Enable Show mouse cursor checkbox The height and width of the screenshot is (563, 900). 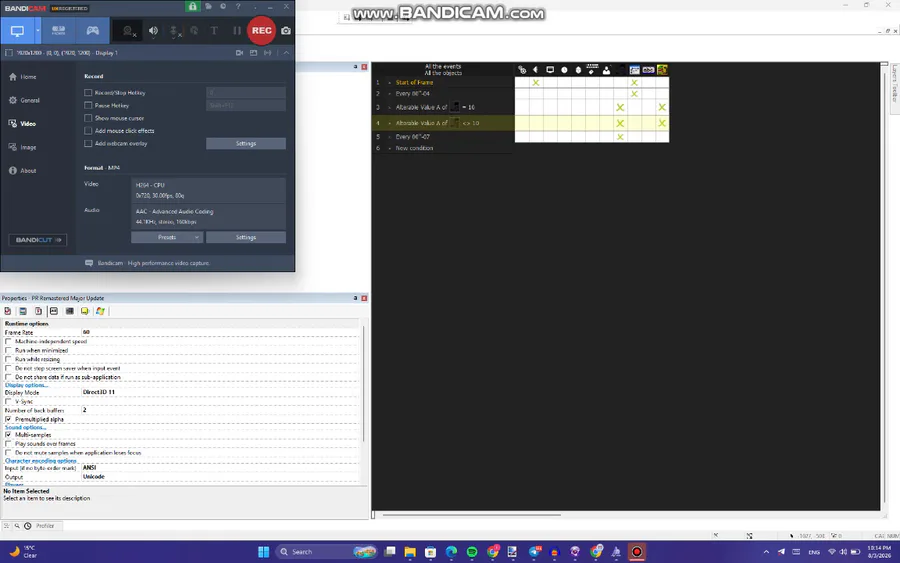pos(88,118)
